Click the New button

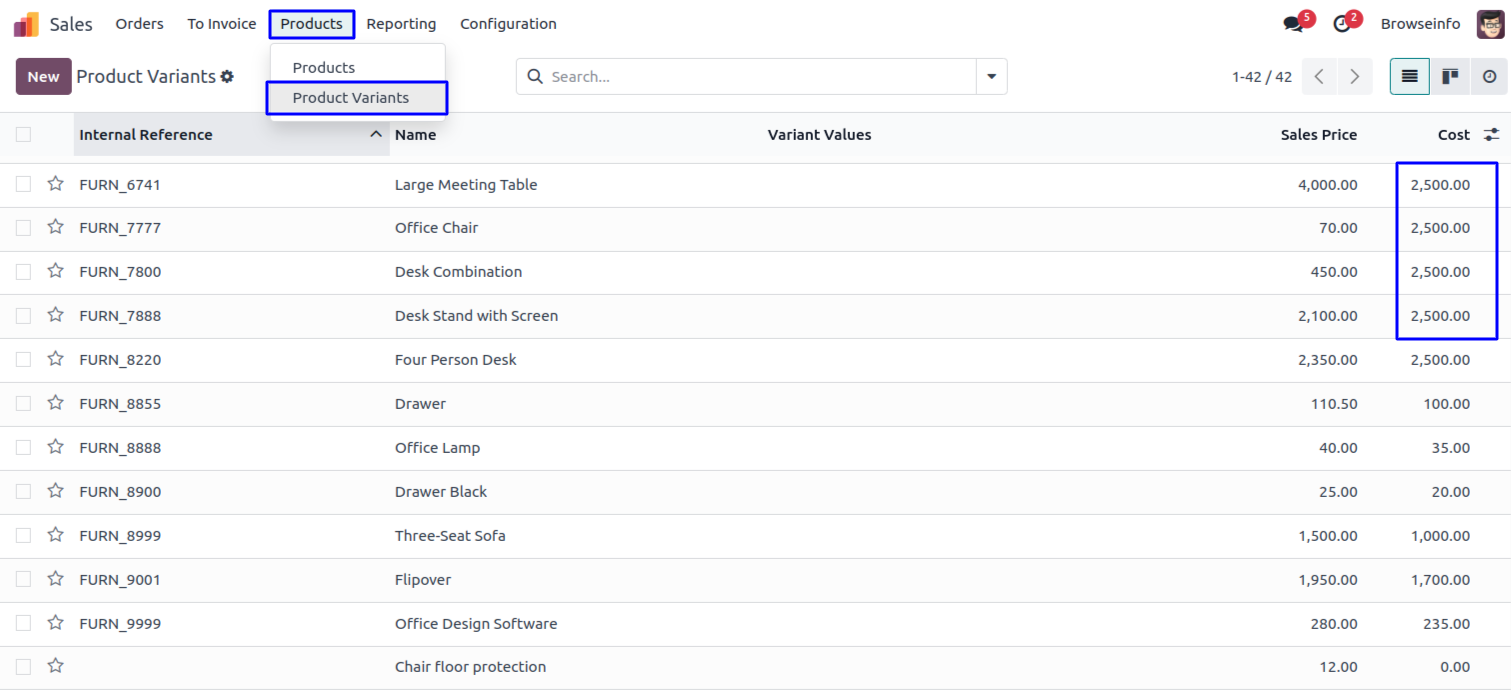point(43,77)
